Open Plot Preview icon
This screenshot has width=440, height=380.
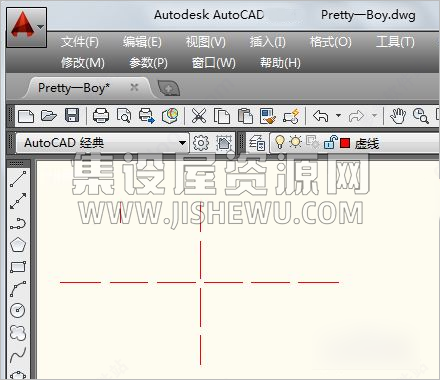pos(124,116)
